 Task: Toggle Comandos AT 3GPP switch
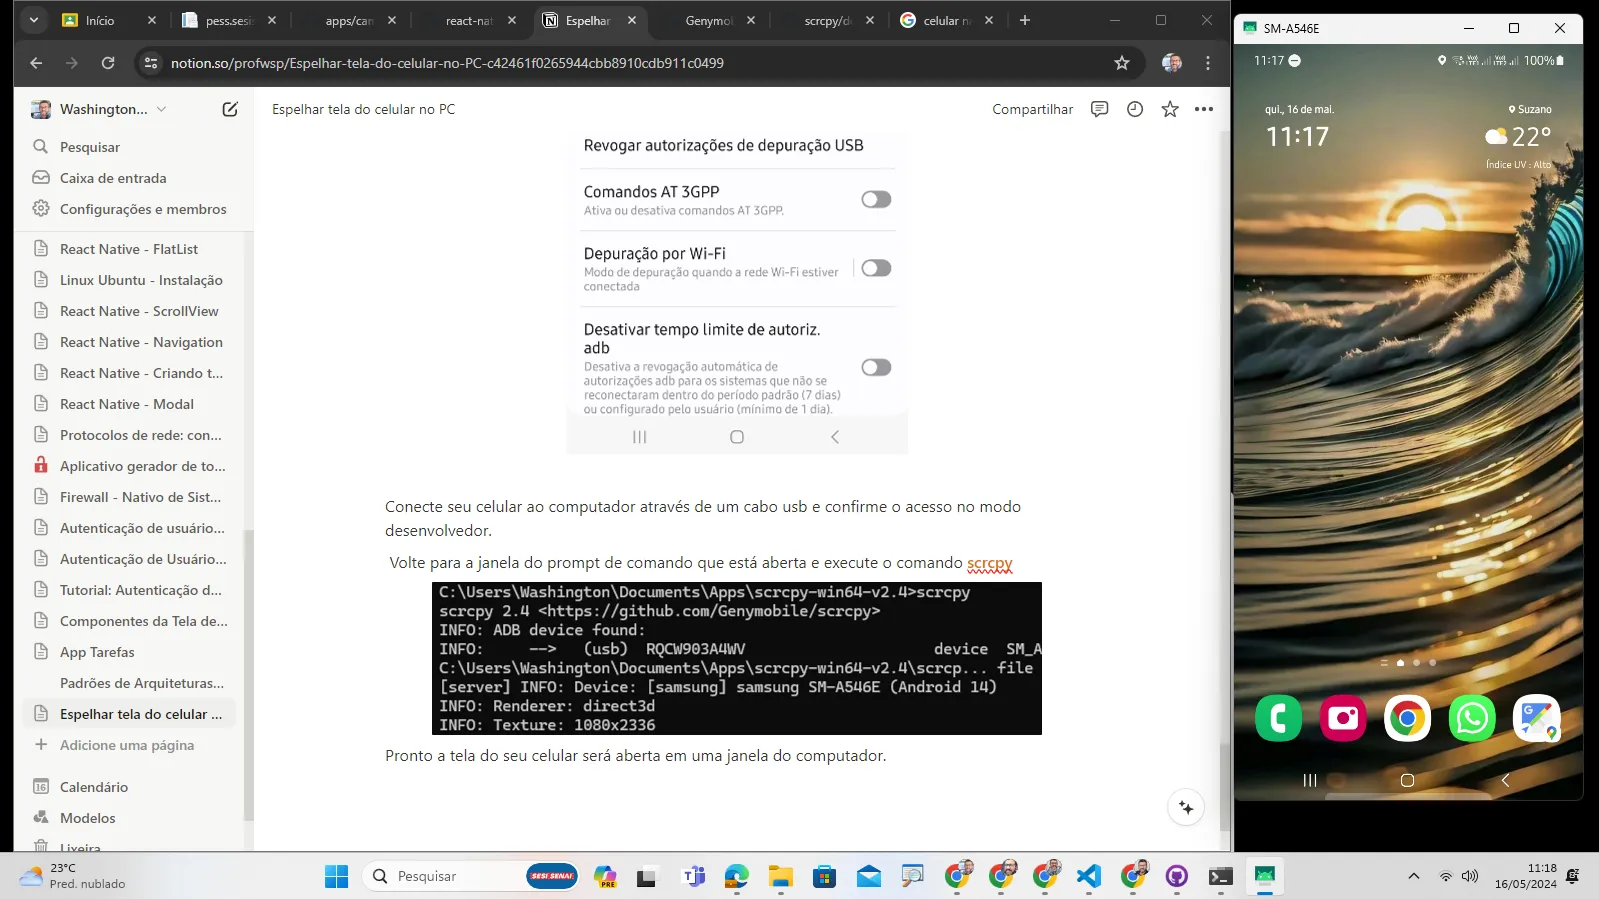[x=876, y=199]
